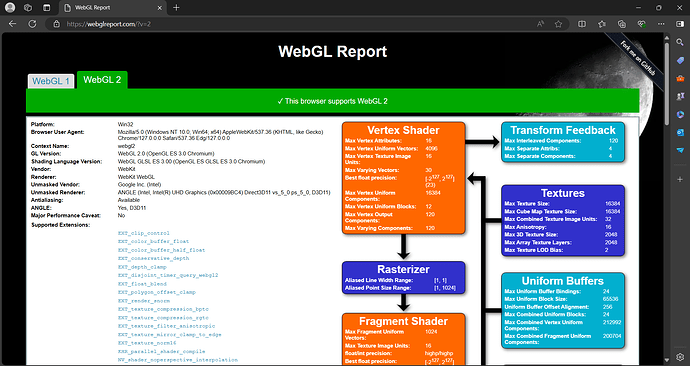Viewport: 690px width, 366px height.
Task: Click the page vertical scrollbar thumb
Action: point(667,84)
